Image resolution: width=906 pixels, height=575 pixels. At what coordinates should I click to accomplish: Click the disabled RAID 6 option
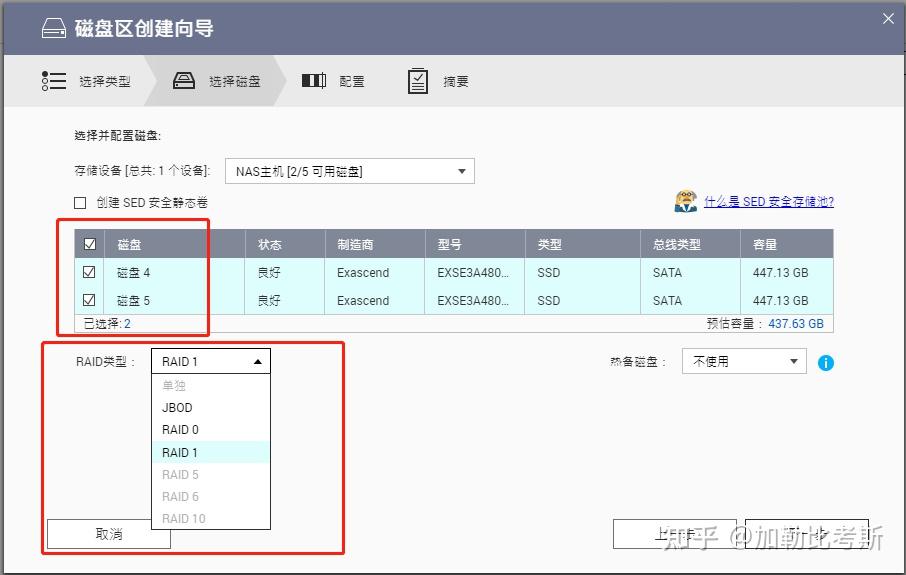[211, 496]
